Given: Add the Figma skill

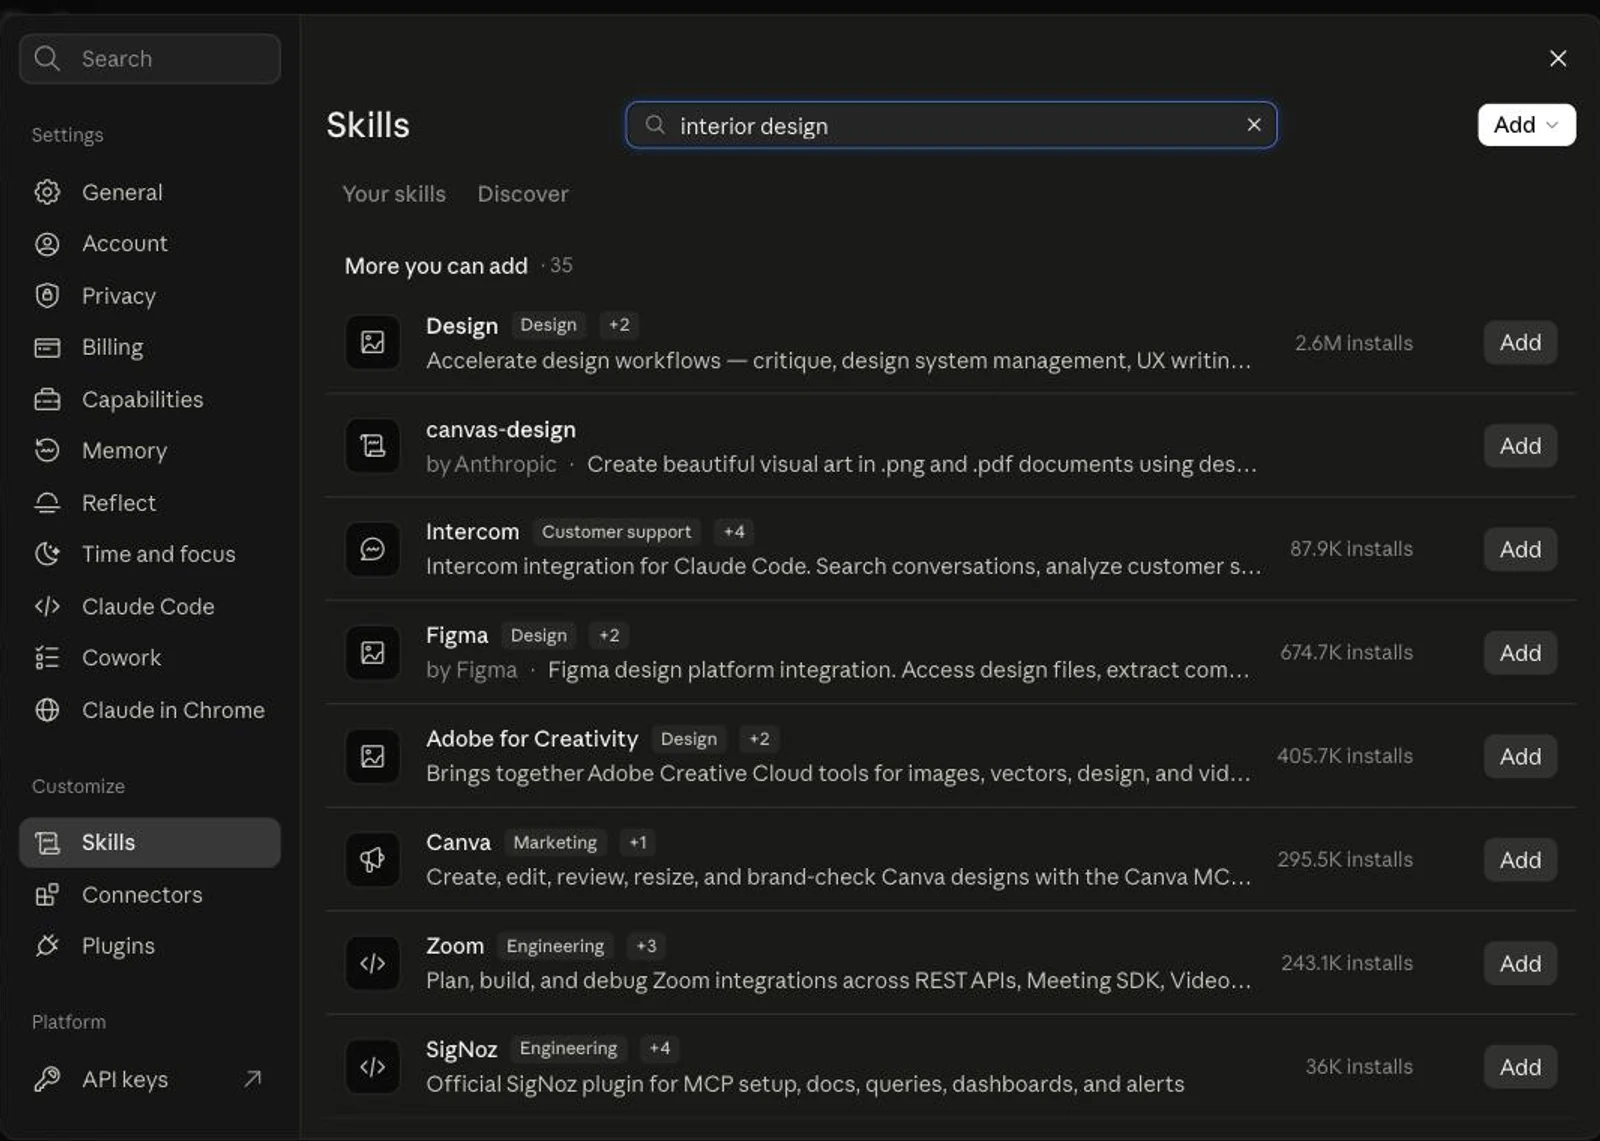Looking at the screenshot, I should (1520, 653).
